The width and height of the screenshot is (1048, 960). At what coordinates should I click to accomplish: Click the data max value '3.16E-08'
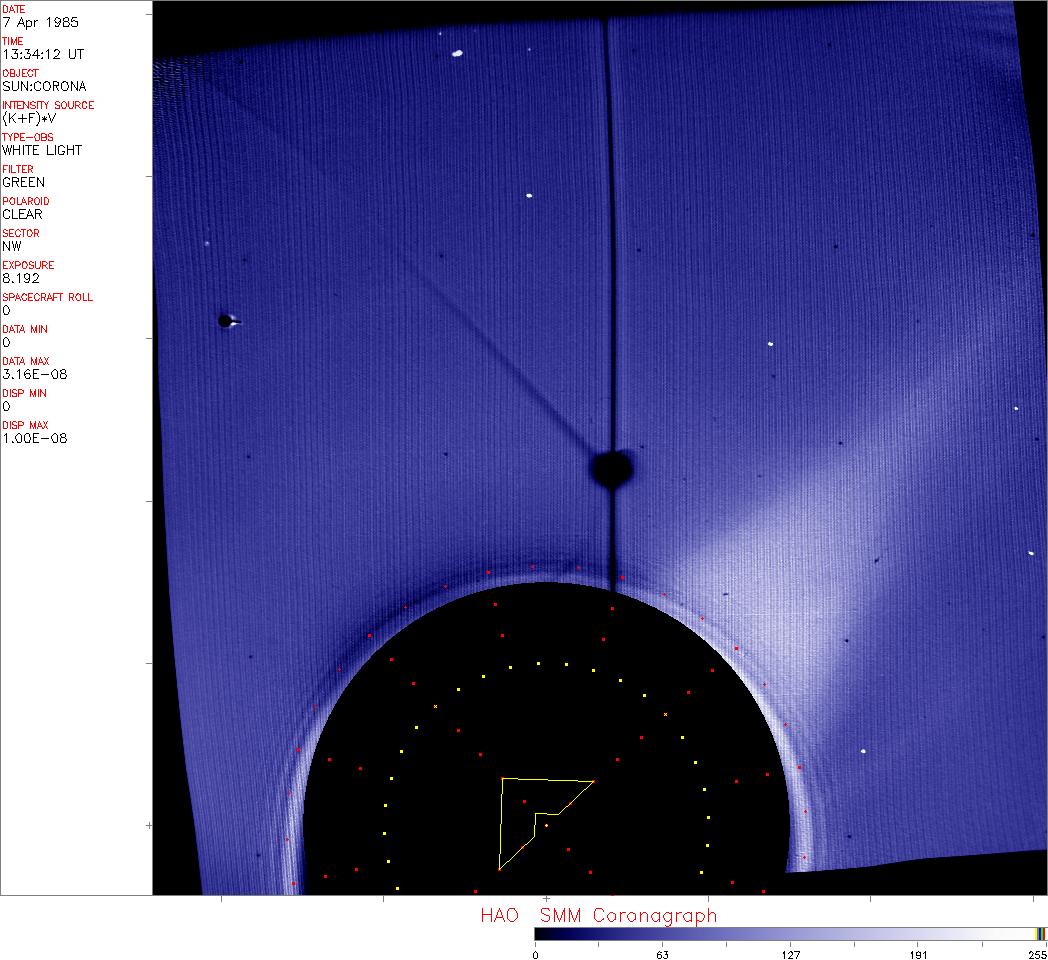click(35, 375)
